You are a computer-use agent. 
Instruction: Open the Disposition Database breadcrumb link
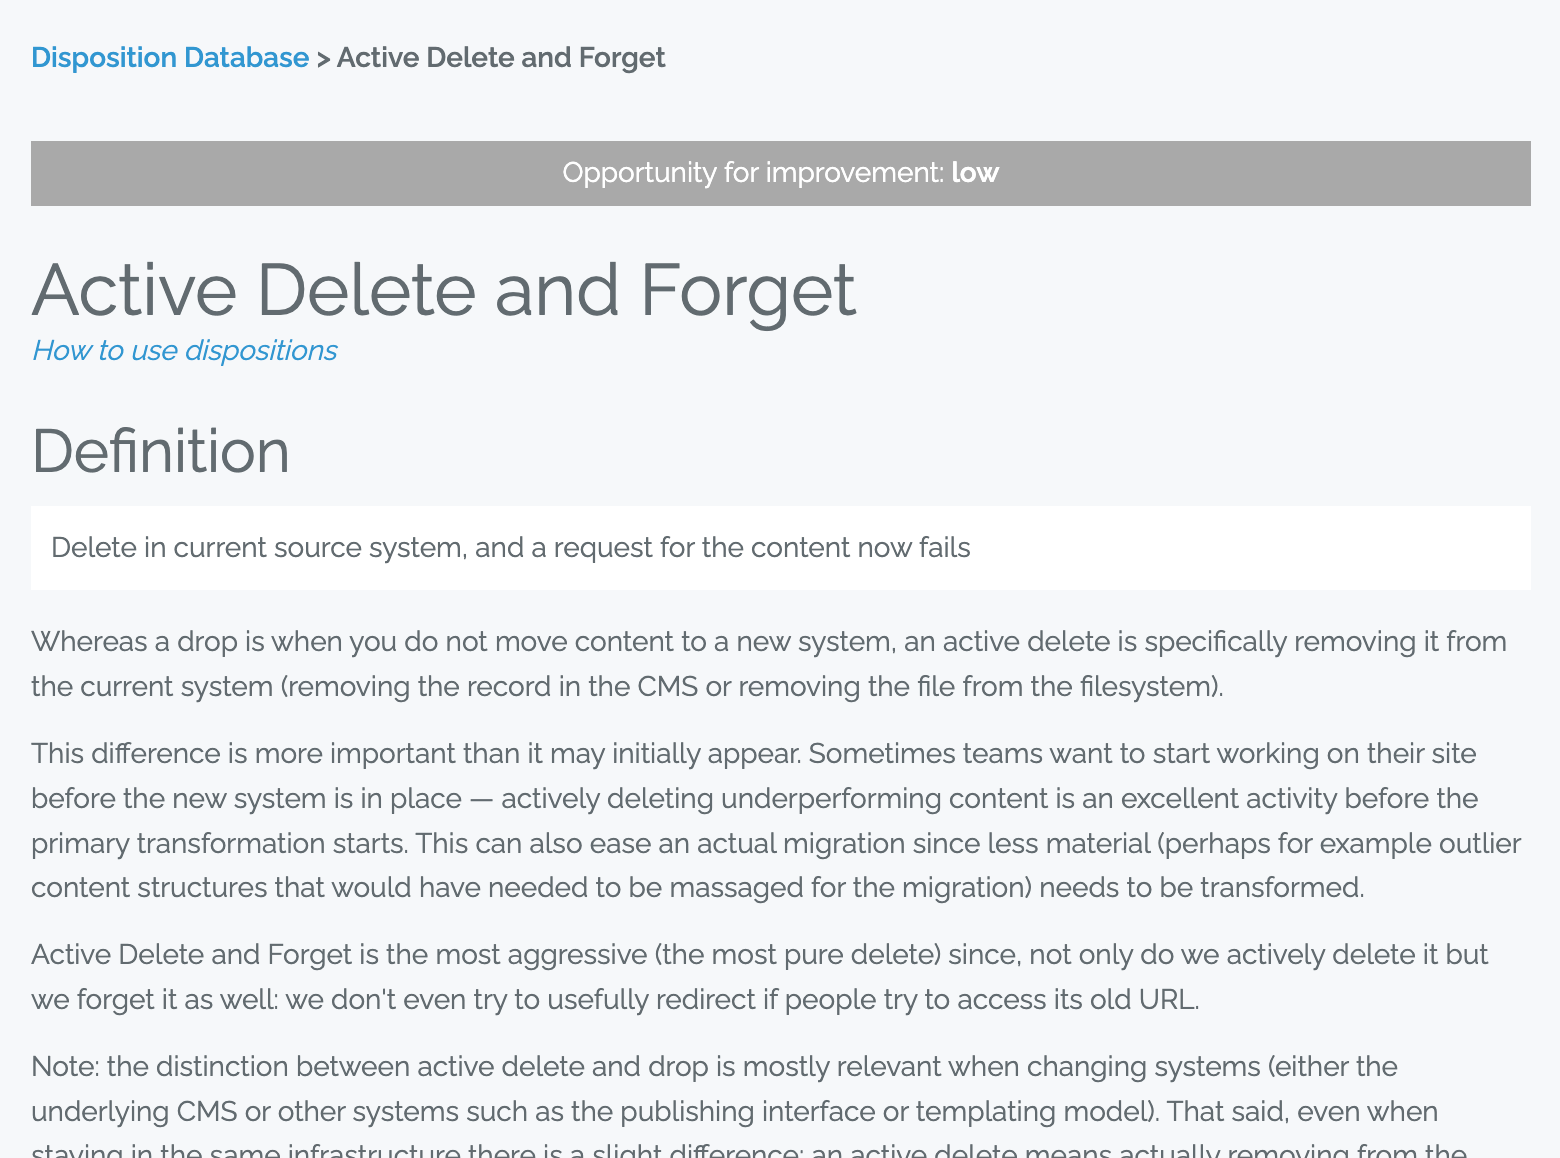tap(170, 58)
